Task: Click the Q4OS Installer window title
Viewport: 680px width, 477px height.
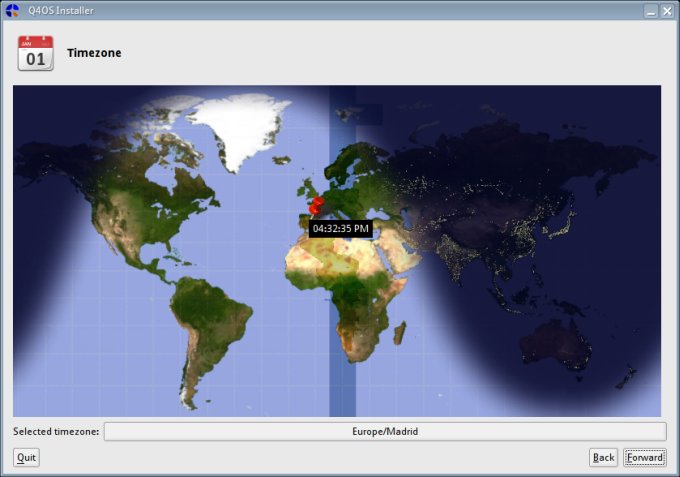Action: 61,10
